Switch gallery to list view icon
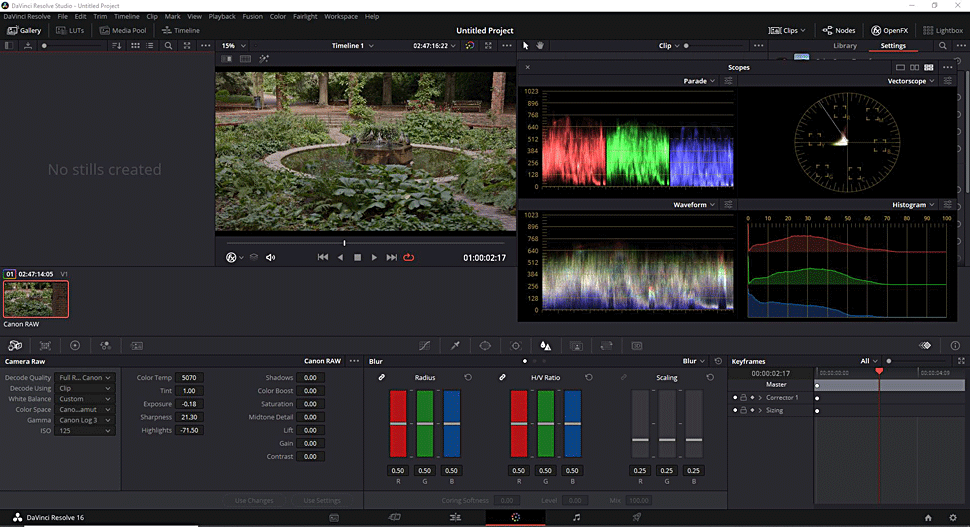 tap(150, 46)
